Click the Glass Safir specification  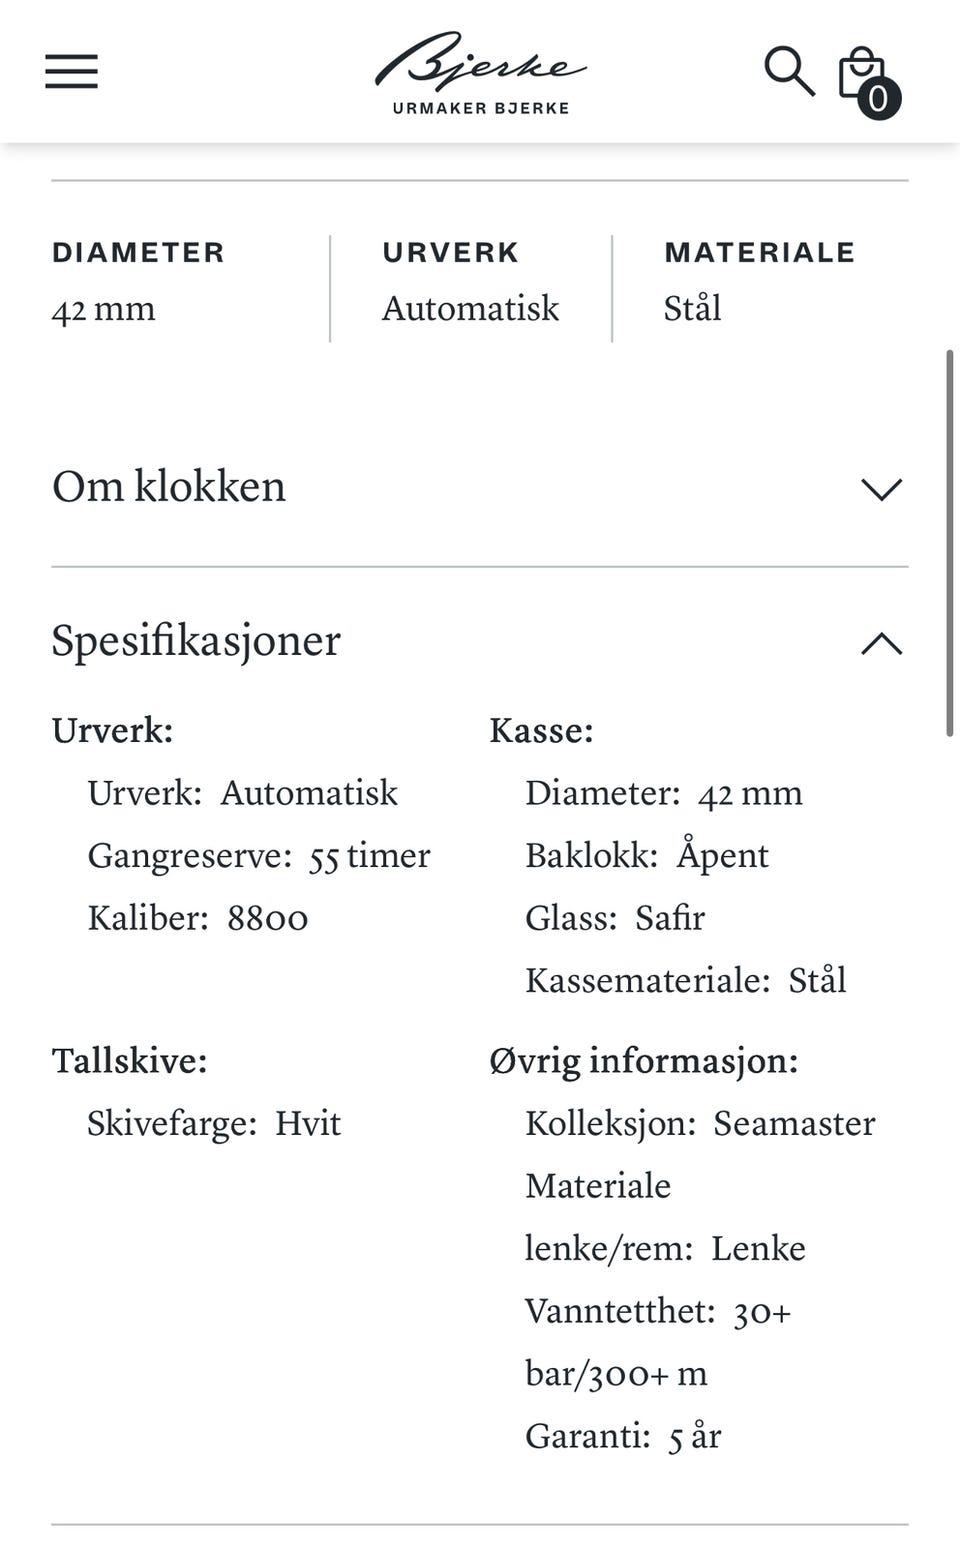click(x=615, y=918)
